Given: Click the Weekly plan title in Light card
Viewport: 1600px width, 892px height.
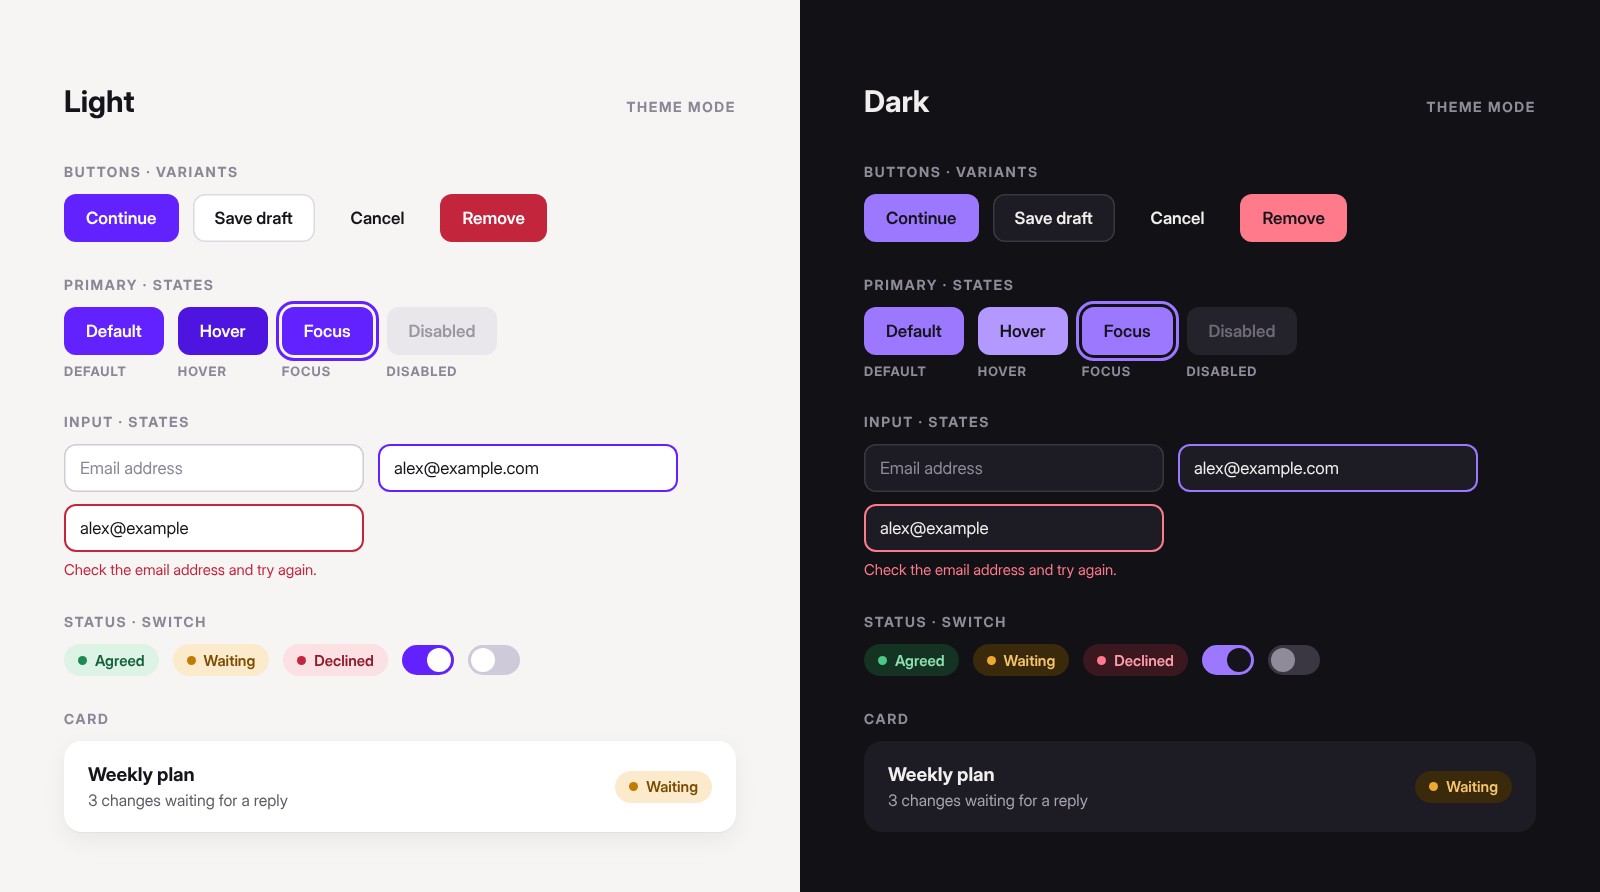Looking at the screenshot, I should [141, 775].
